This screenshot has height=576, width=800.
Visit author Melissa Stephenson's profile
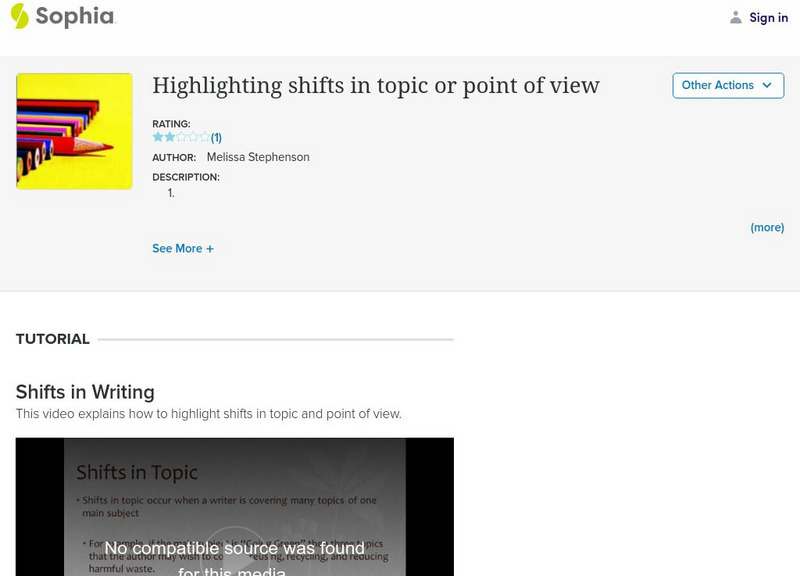[258, 157]
